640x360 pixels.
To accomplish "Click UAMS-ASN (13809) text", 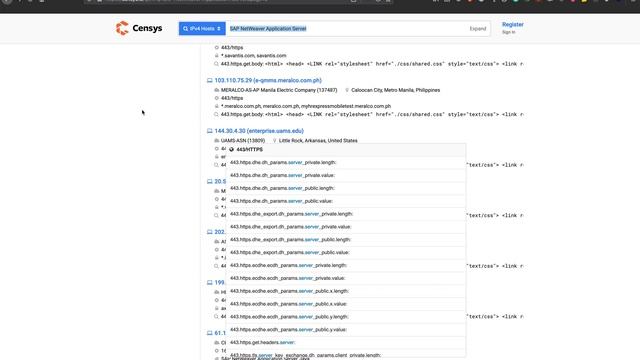I will pos(243,141).
